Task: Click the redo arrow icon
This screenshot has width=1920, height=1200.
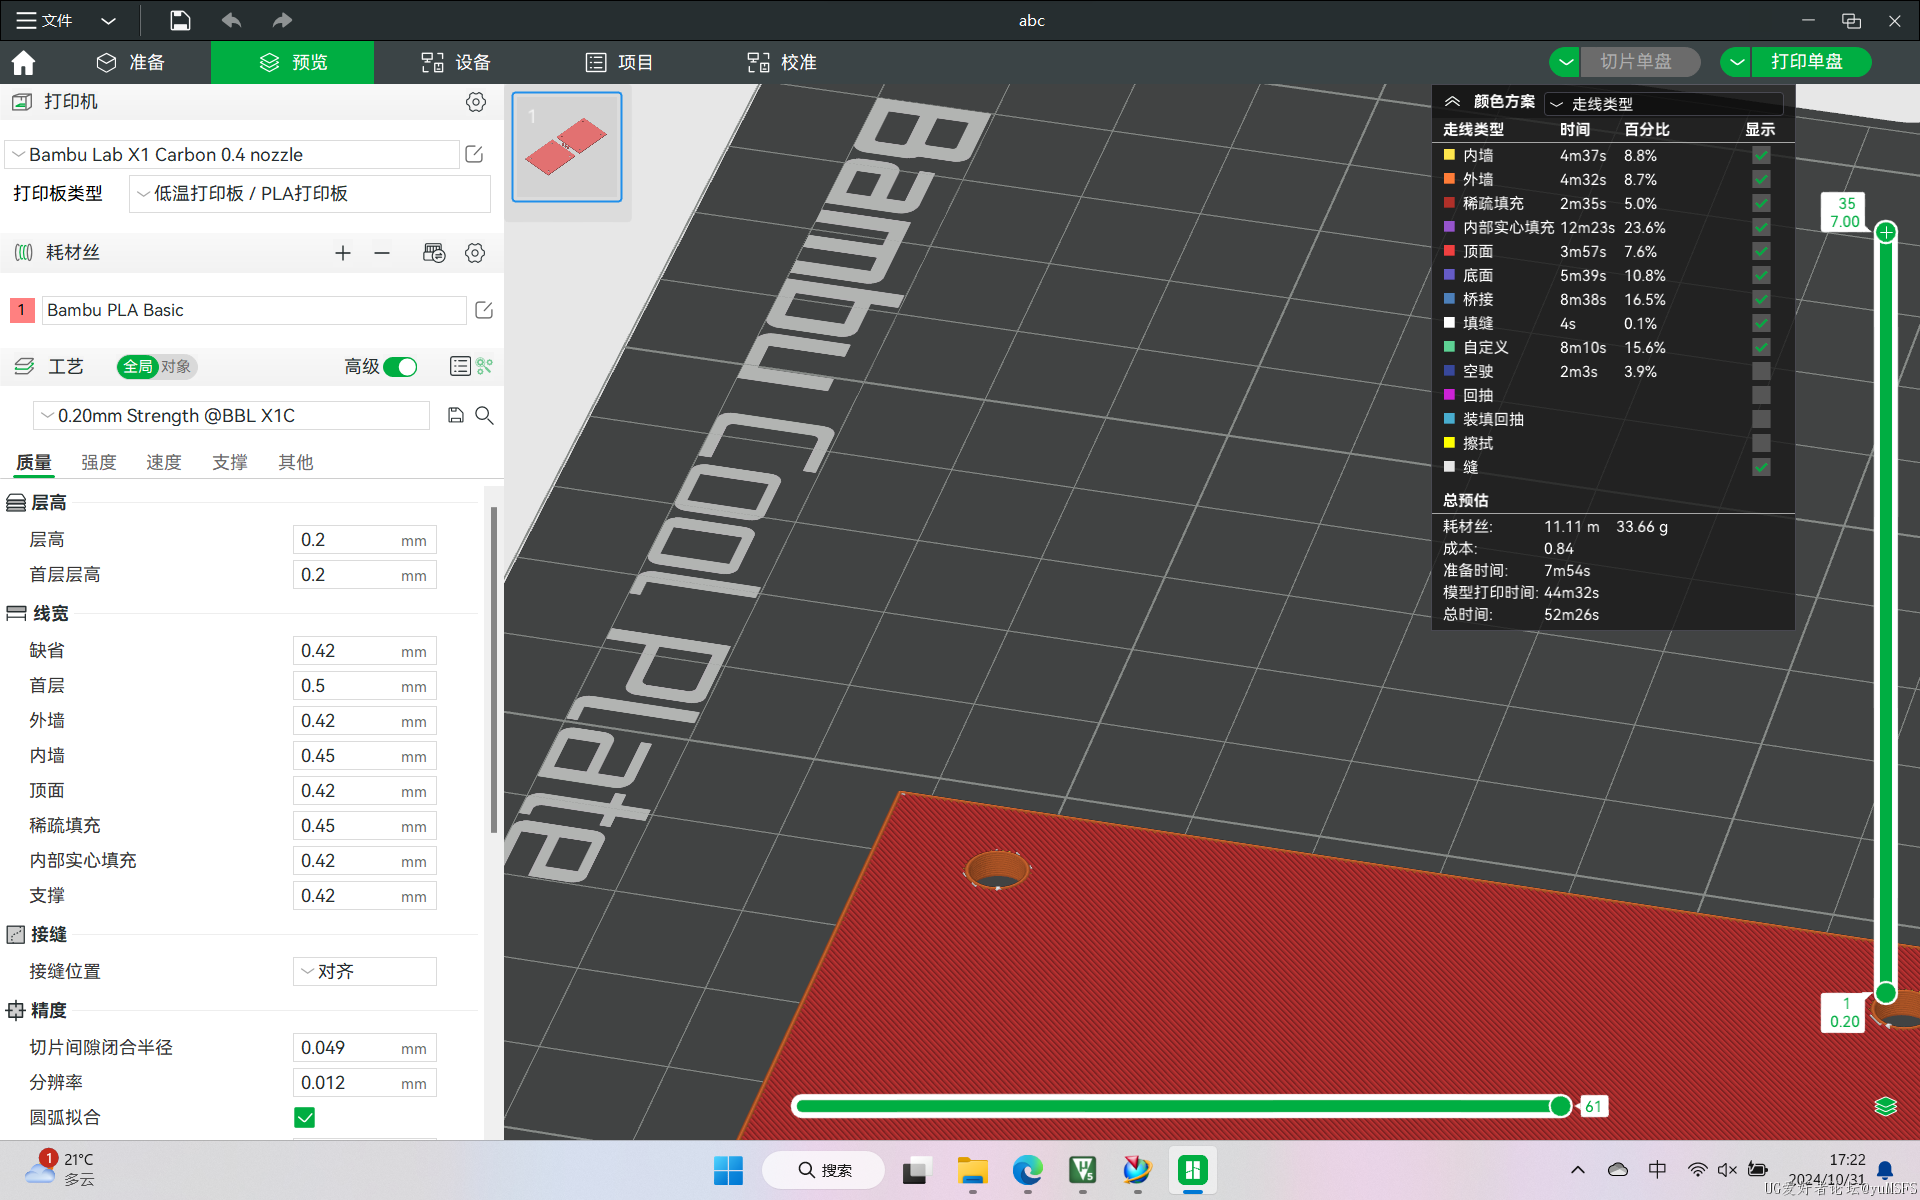Action: pyautogui.click(x=283, y=20)
